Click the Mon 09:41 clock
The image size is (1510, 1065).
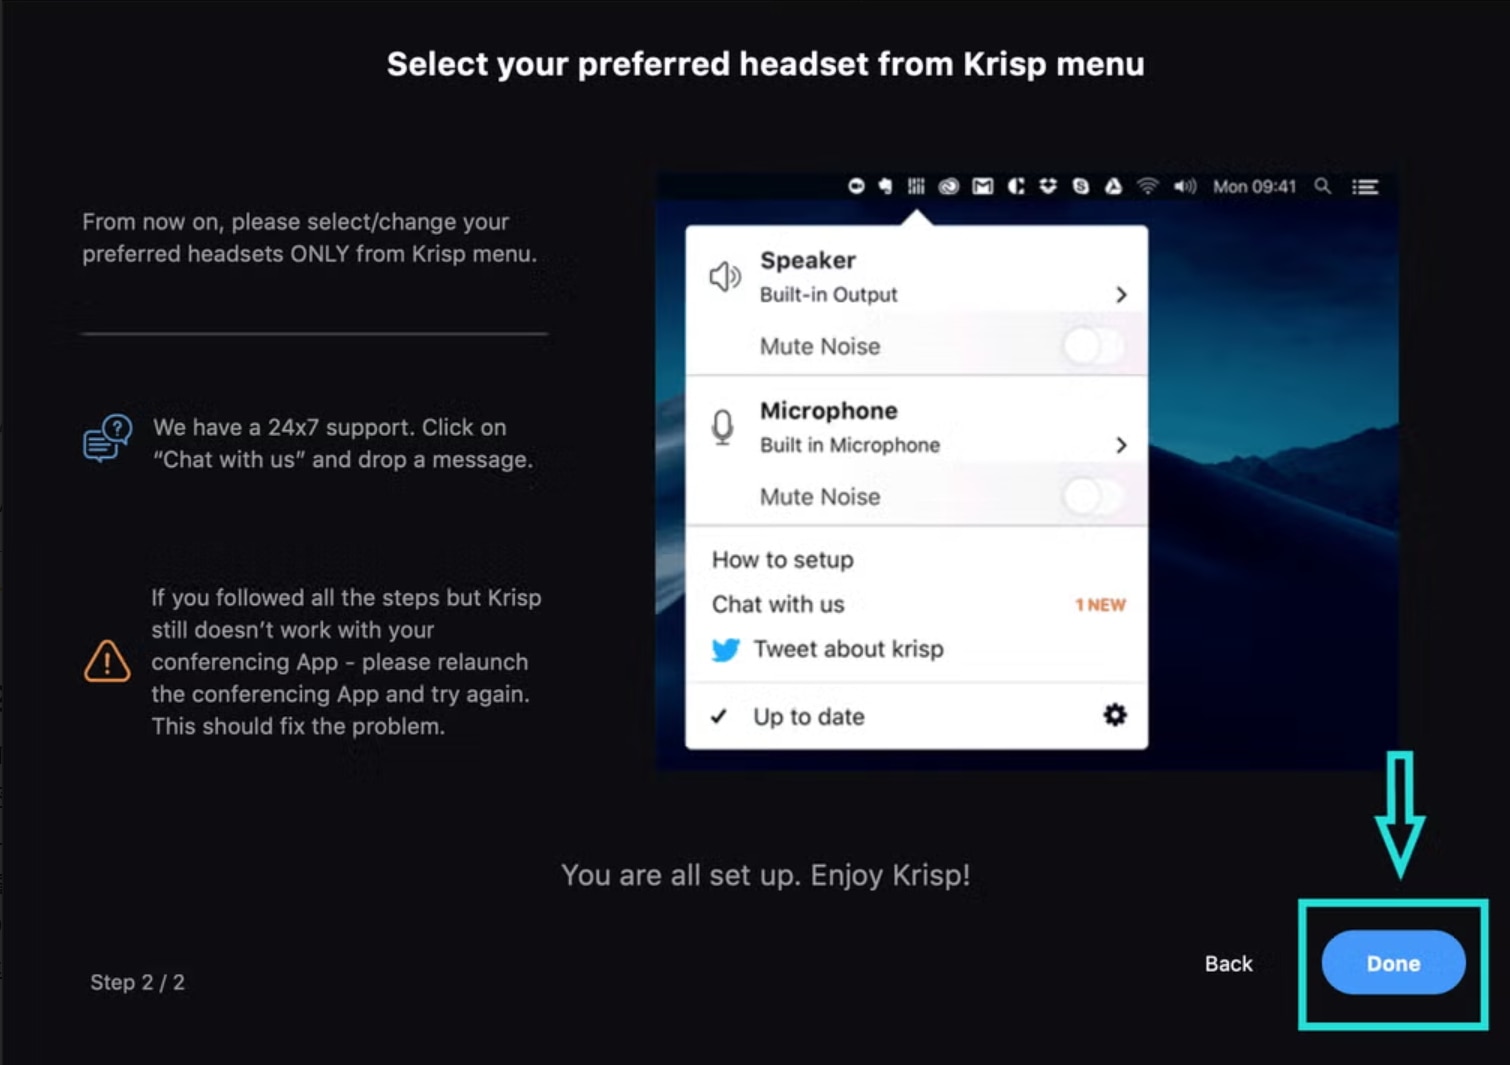(1254, 186)
